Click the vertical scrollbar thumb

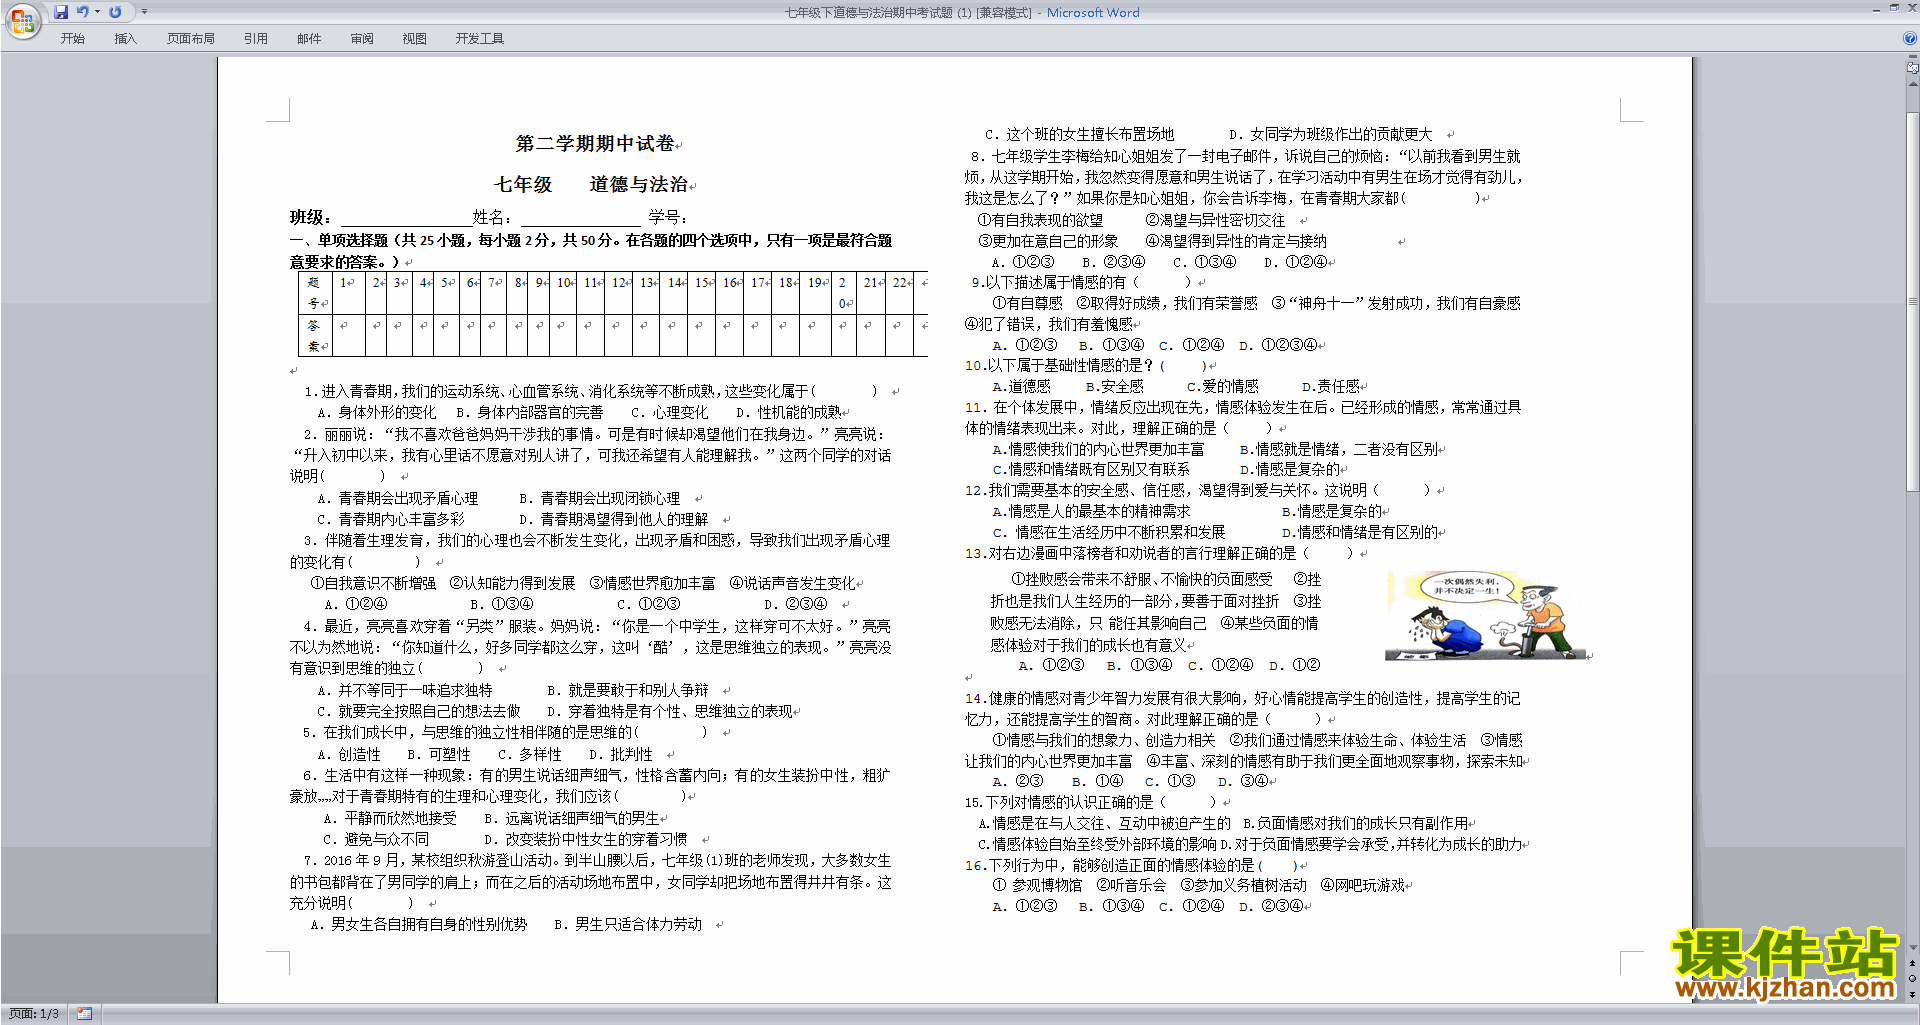click(x=1913, y=300)
